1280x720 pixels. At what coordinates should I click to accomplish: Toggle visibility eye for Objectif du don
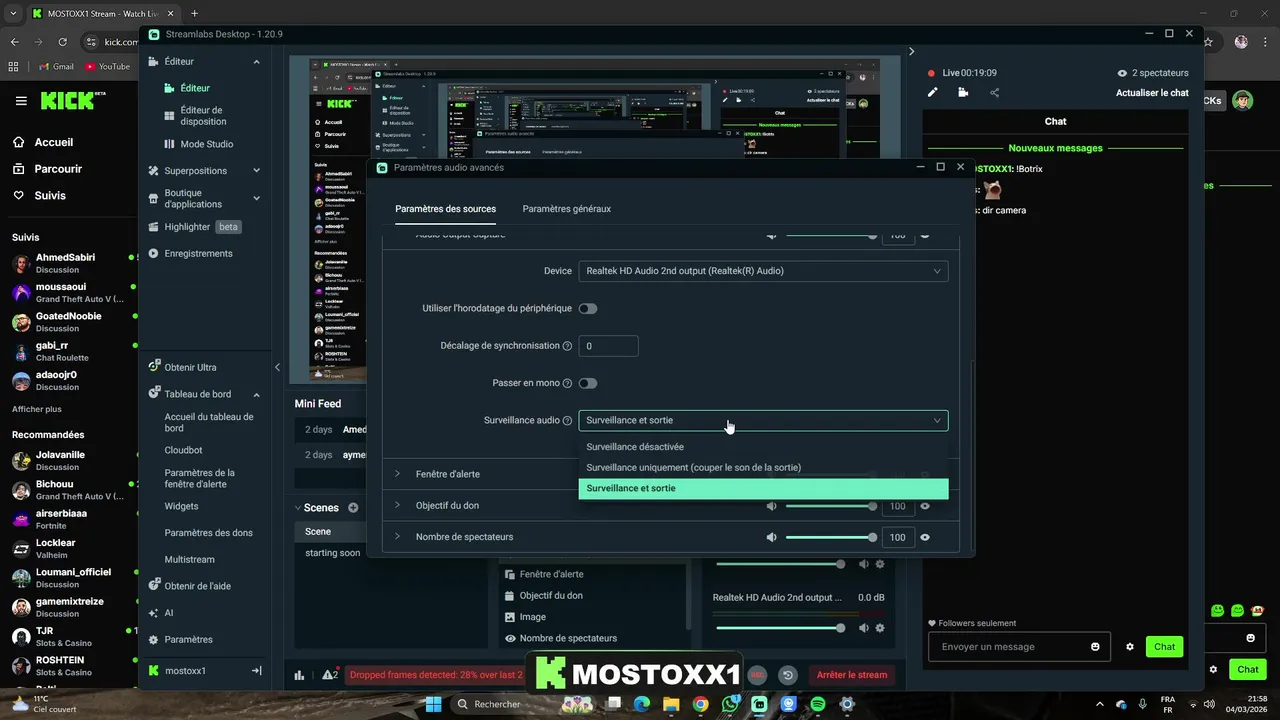(x=925, y=506)
